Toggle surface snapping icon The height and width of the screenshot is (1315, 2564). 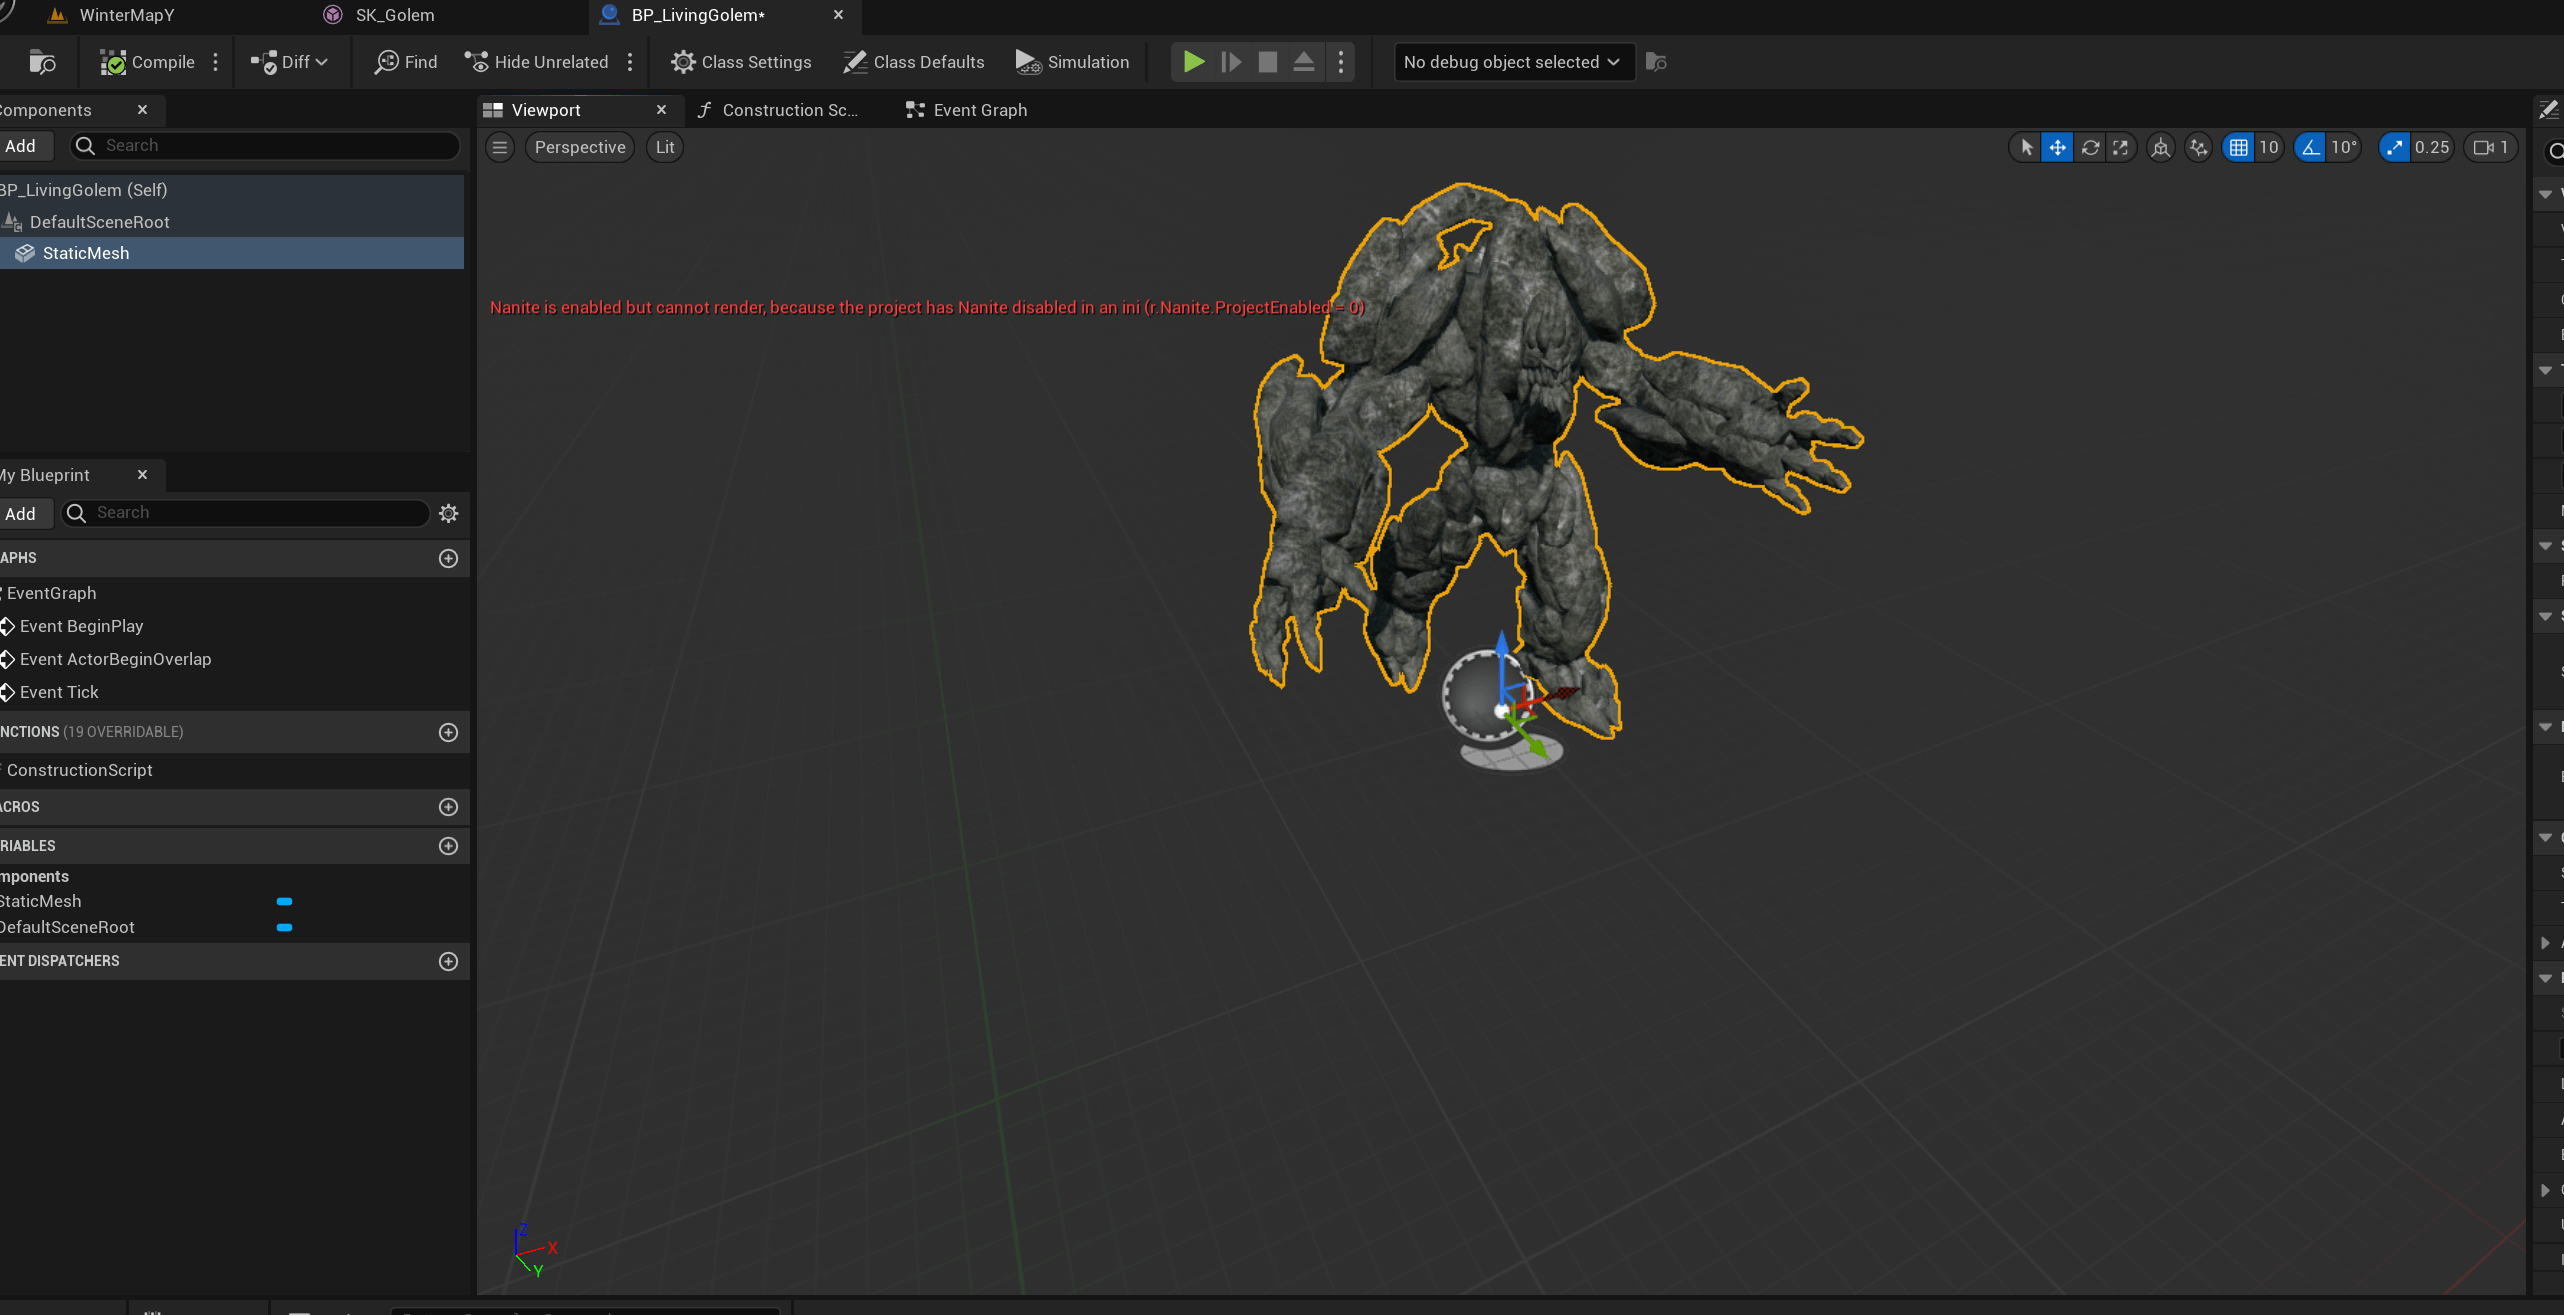(x=2198, y=148)
